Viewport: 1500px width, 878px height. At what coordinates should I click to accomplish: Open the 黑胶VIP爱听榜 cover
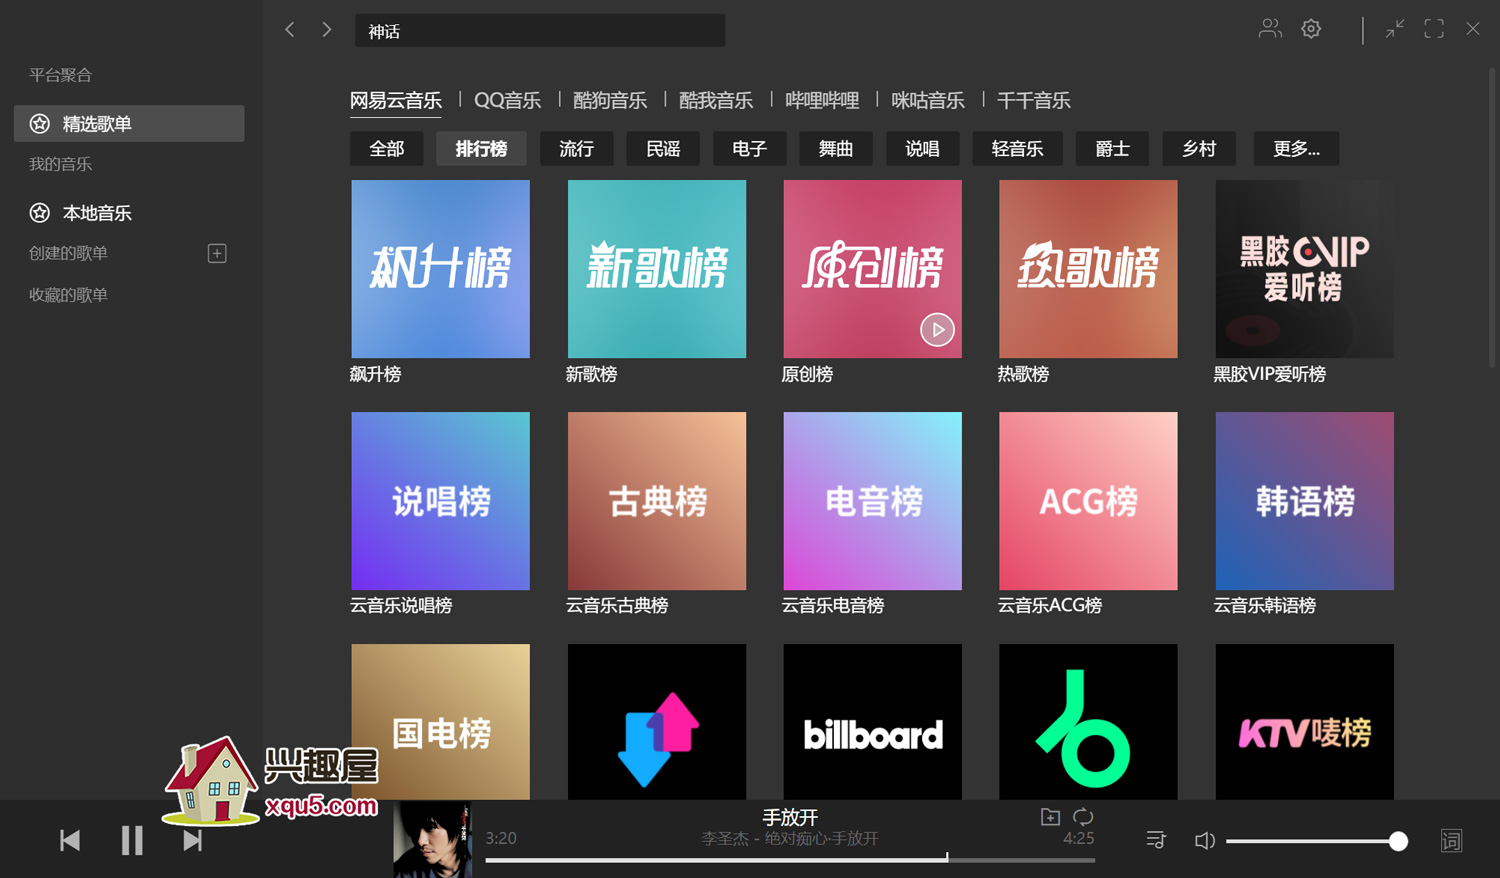coord(1304,269)
